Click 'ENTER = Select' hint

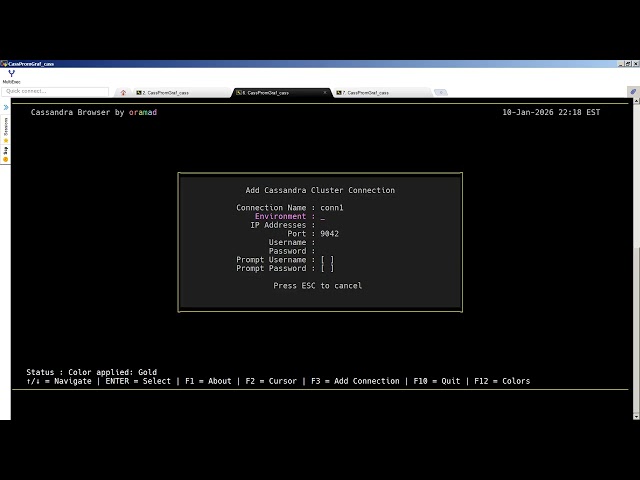pos(138,381)
